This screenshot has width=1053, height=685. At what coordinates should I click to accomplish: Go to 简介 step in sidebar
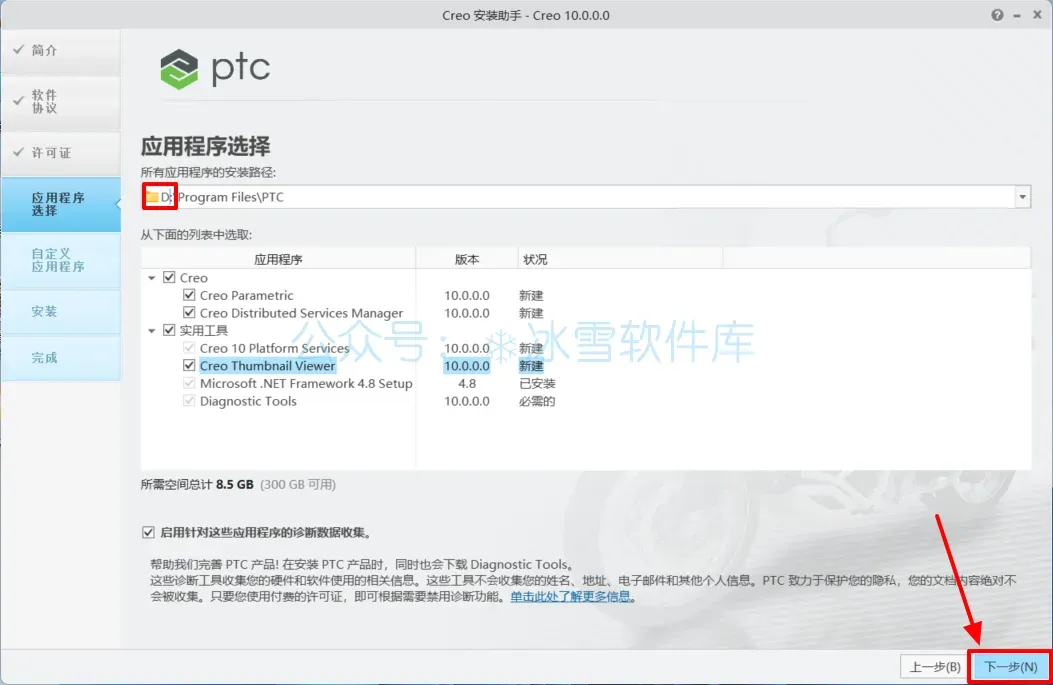coord(61,50)
